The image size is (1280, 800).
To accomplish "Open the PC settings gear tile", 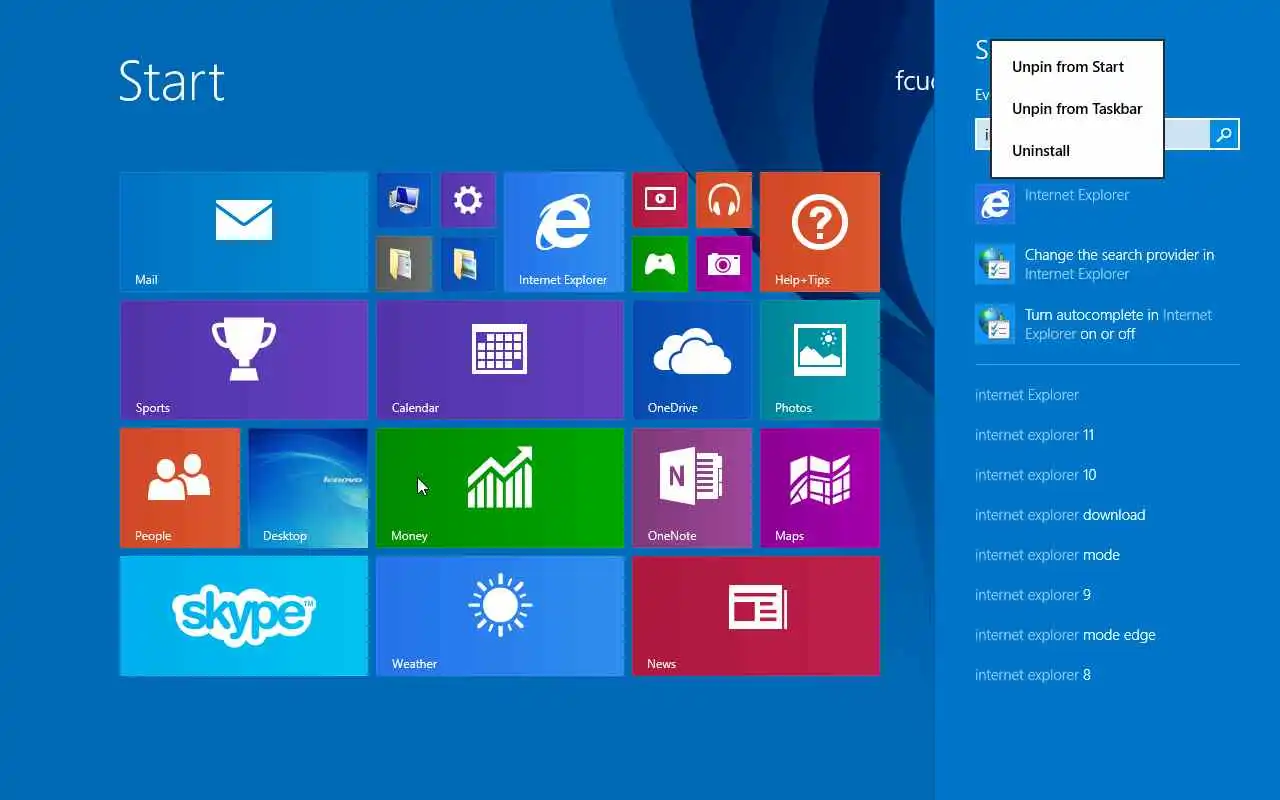I will 468,200.
